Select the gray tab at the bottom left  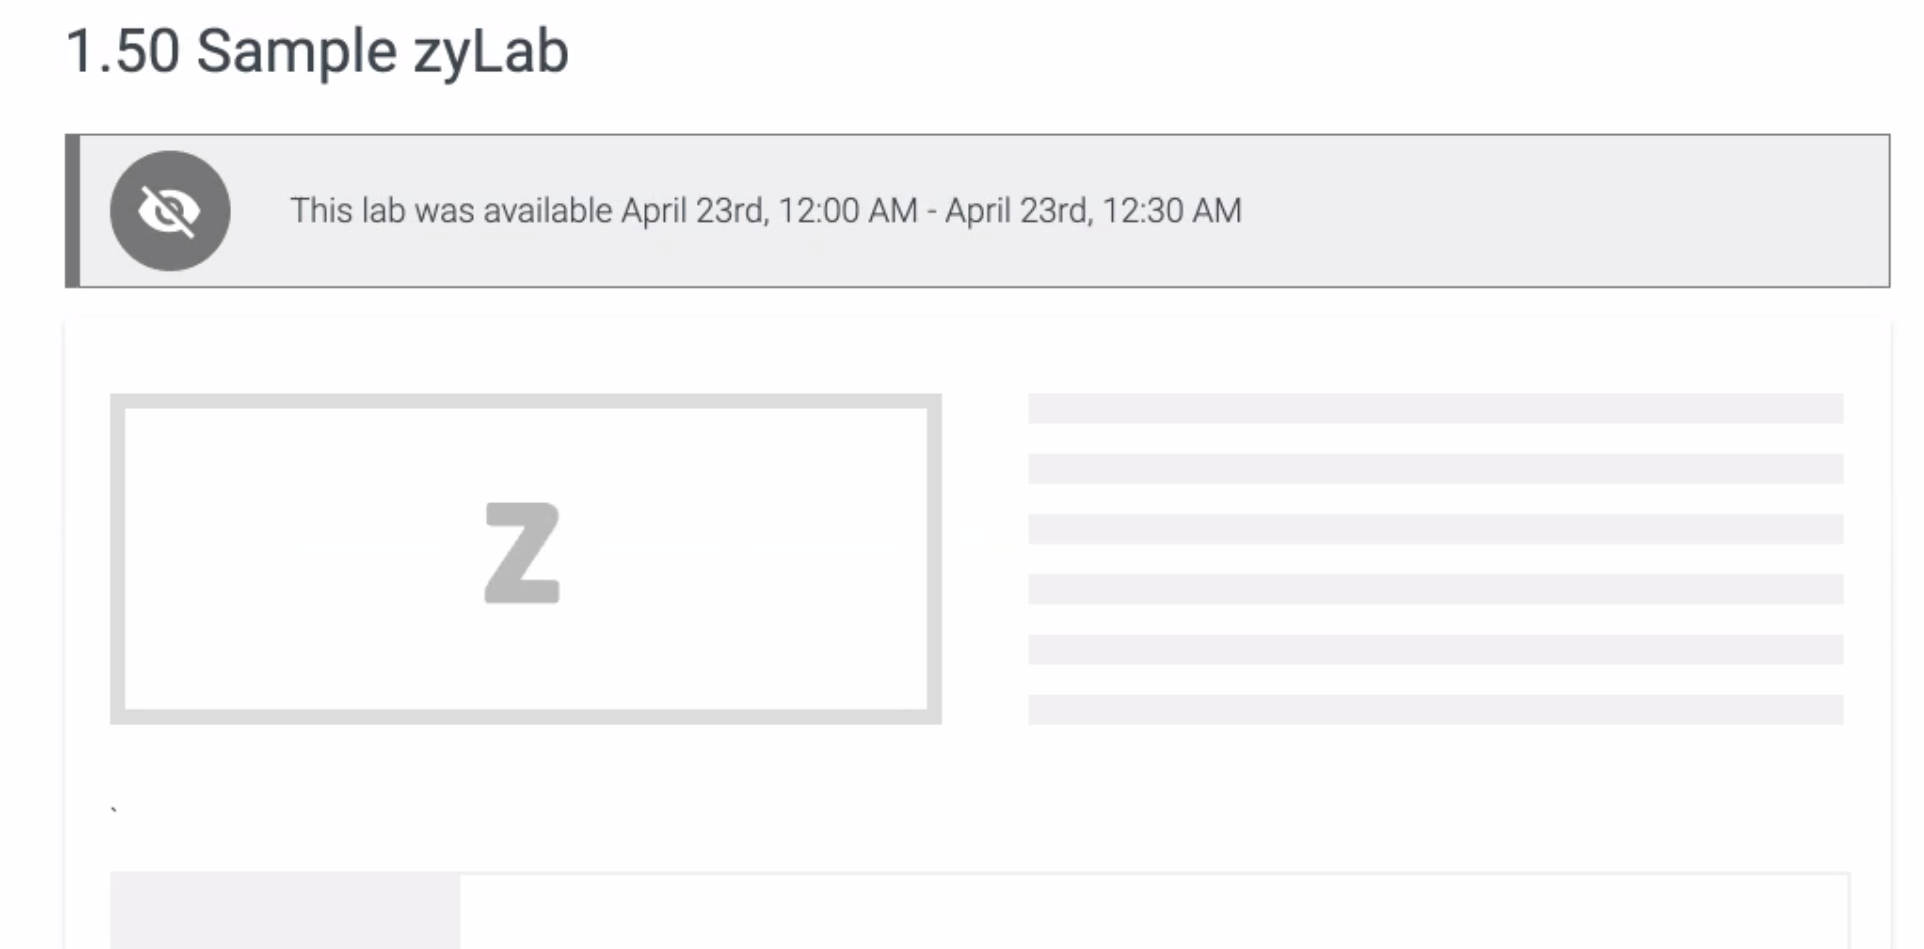point(285,910)
